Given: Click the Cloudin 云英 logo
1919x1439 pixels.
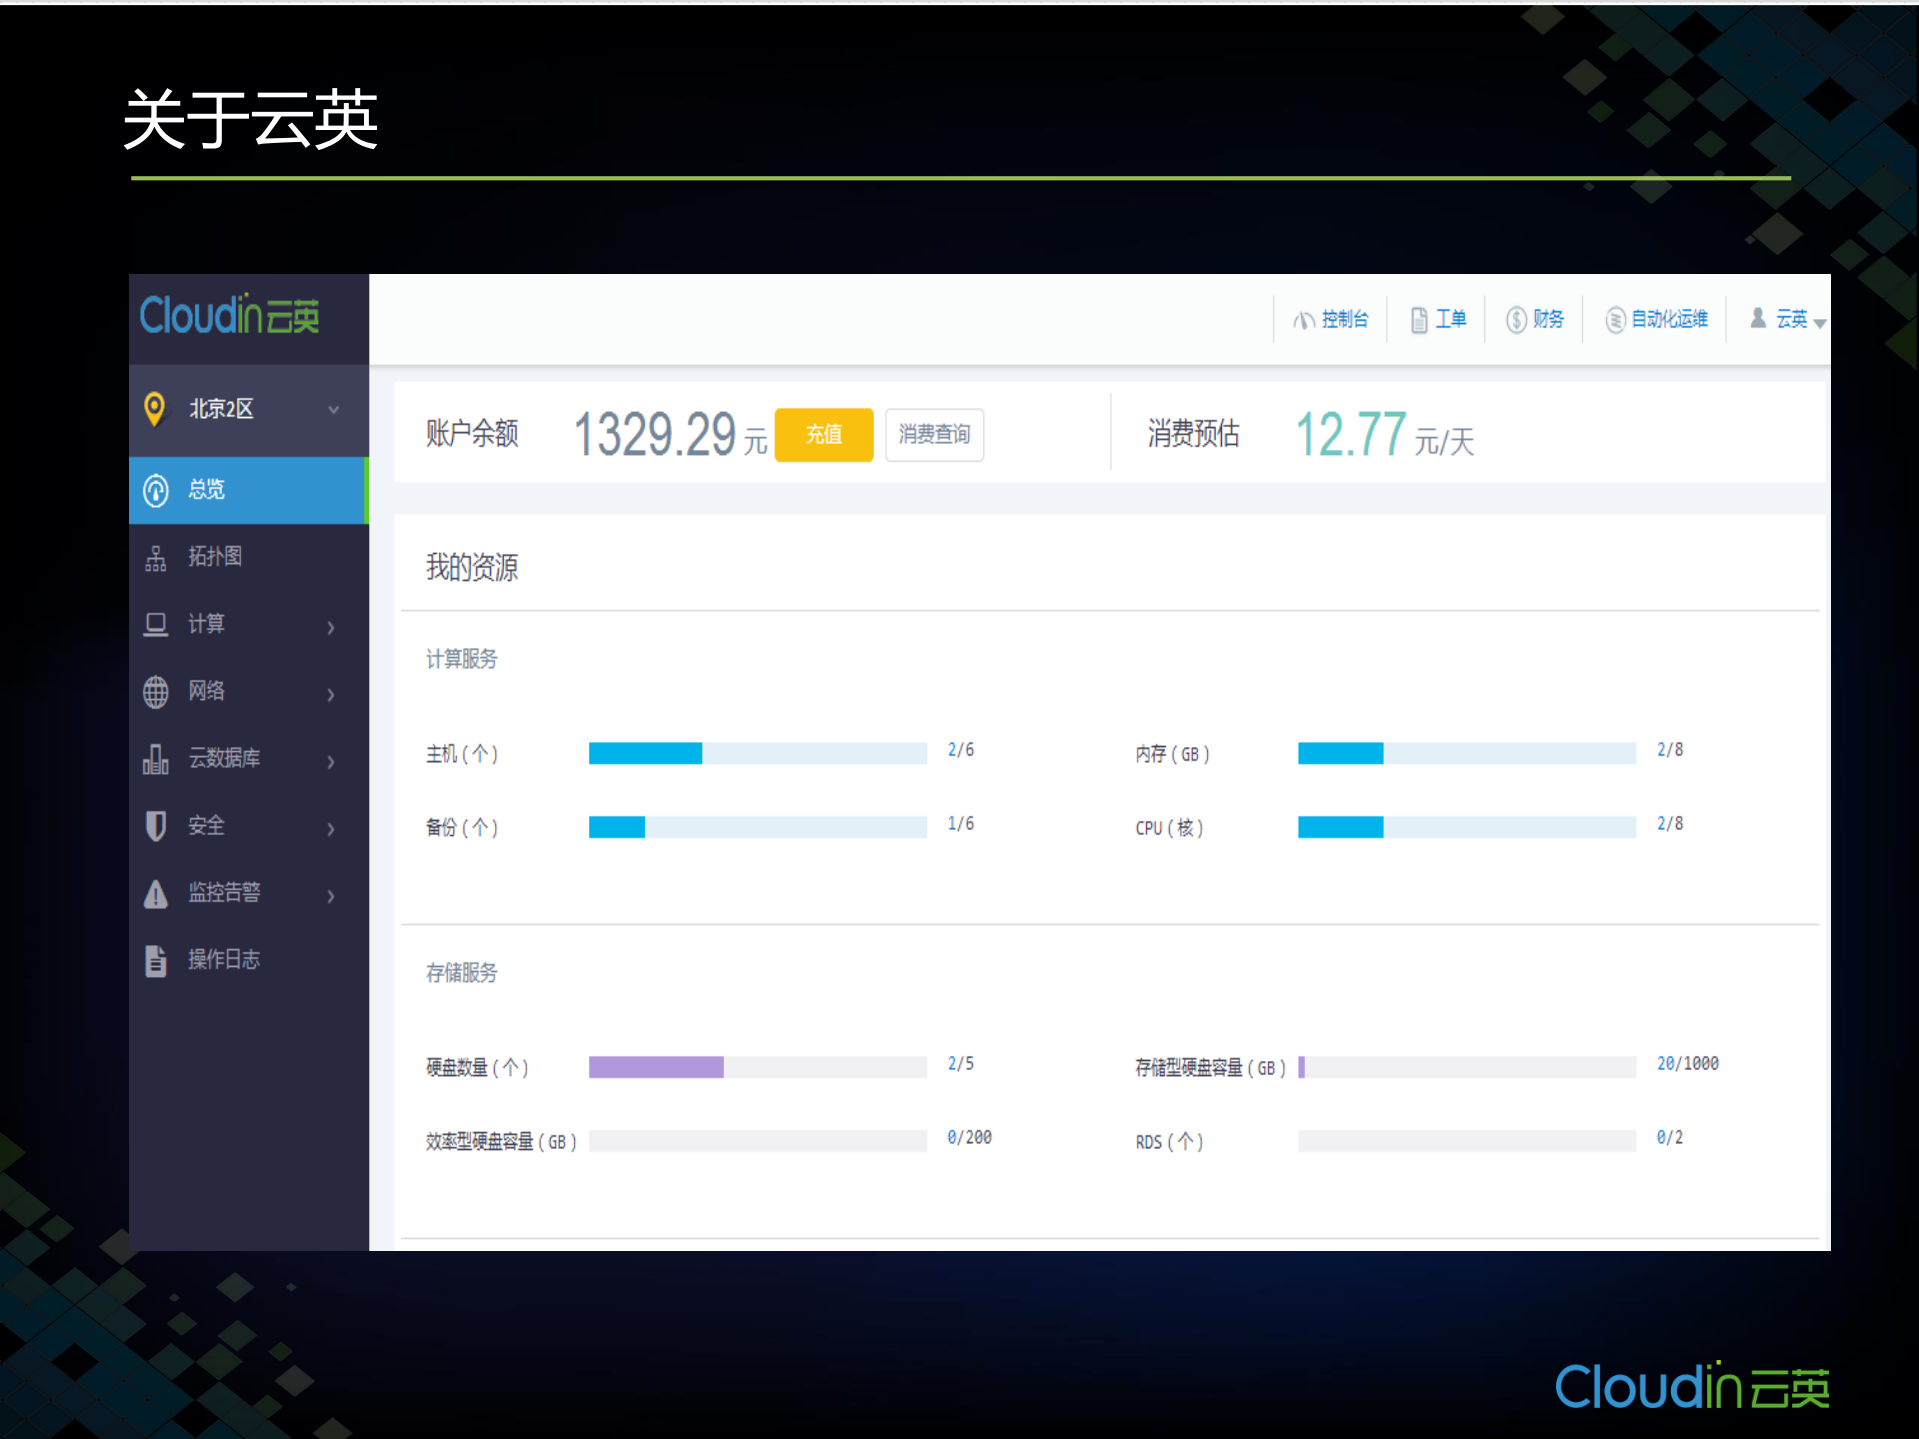Looking at the screenshot, I should [x=229, y=315].
